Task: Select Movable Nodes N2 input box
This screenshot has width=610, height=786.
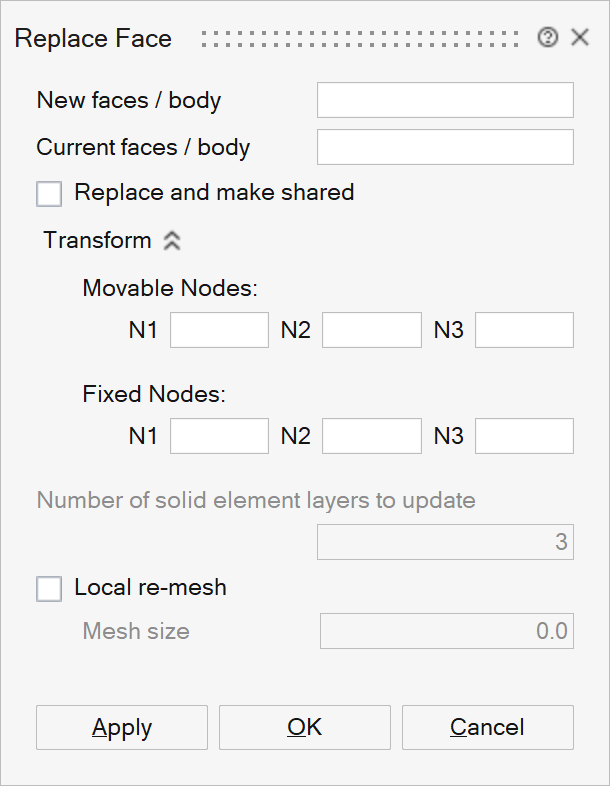Action: (x=371, y=330)
